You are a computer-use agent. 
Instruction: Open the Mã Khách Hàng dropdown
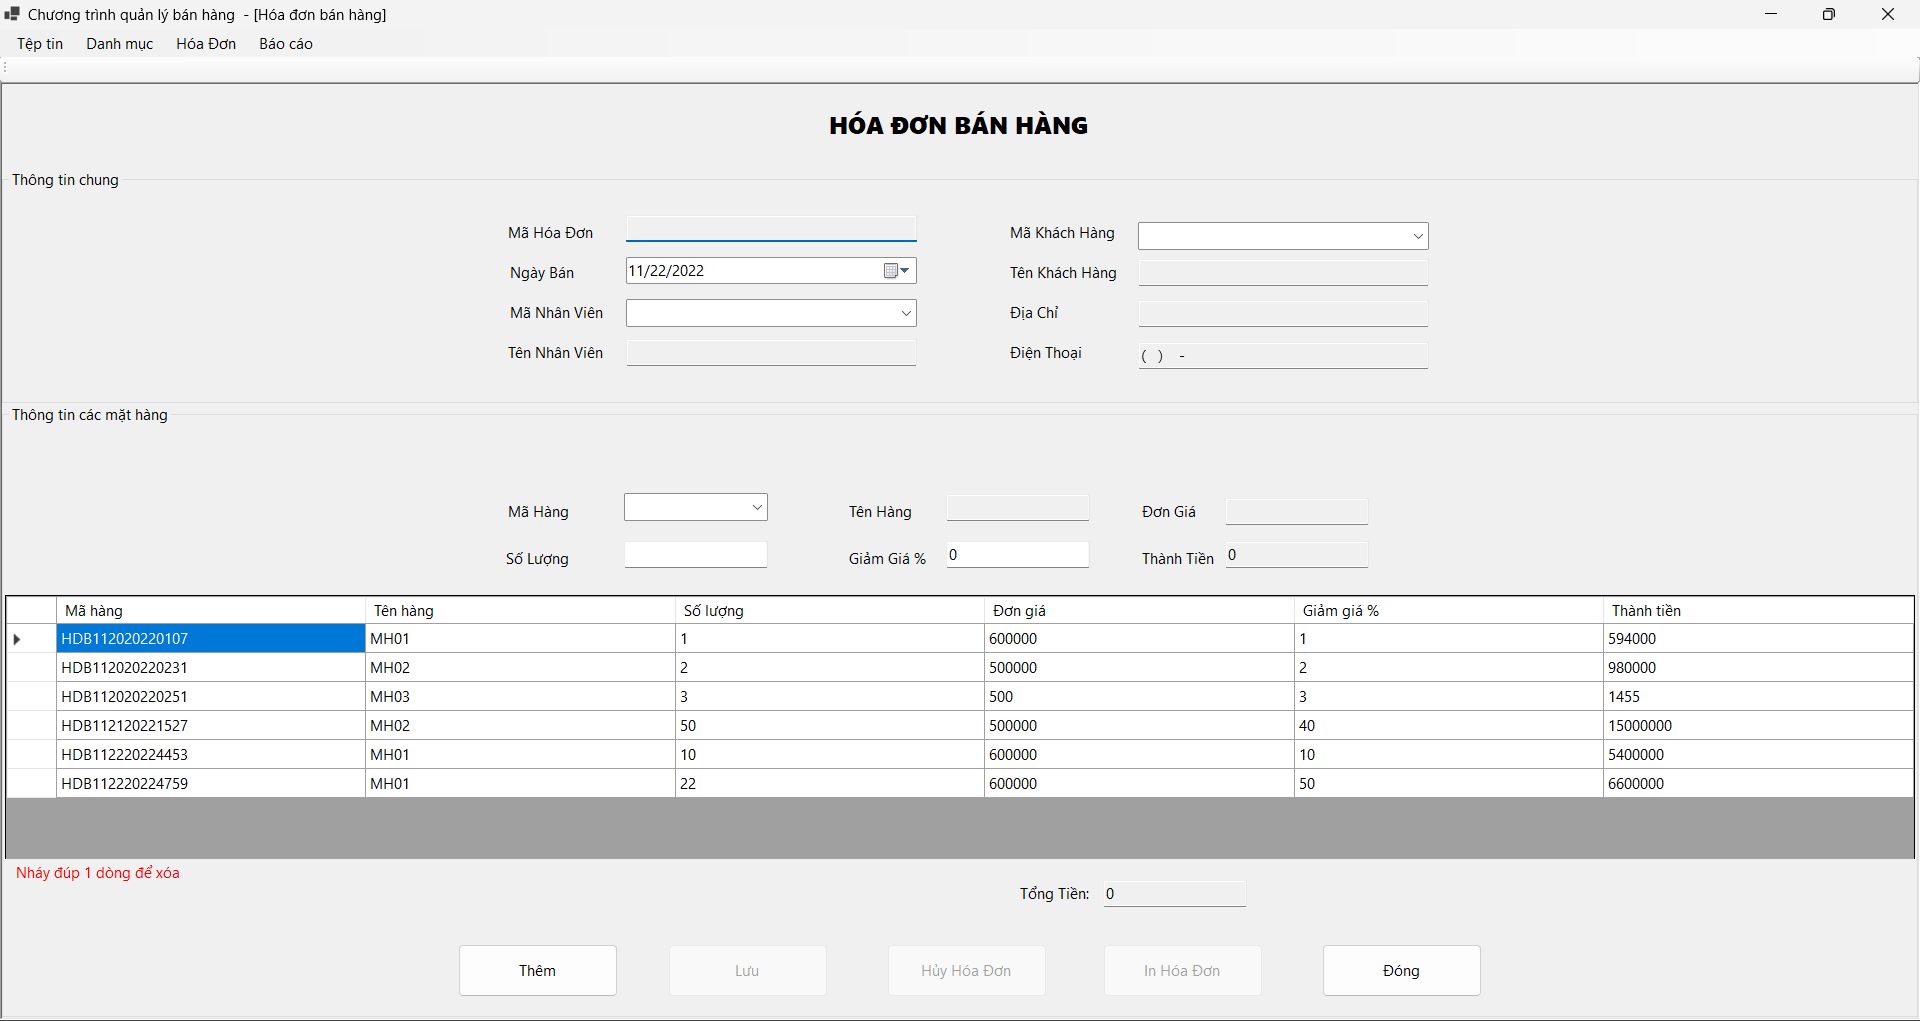[1418, 236]
